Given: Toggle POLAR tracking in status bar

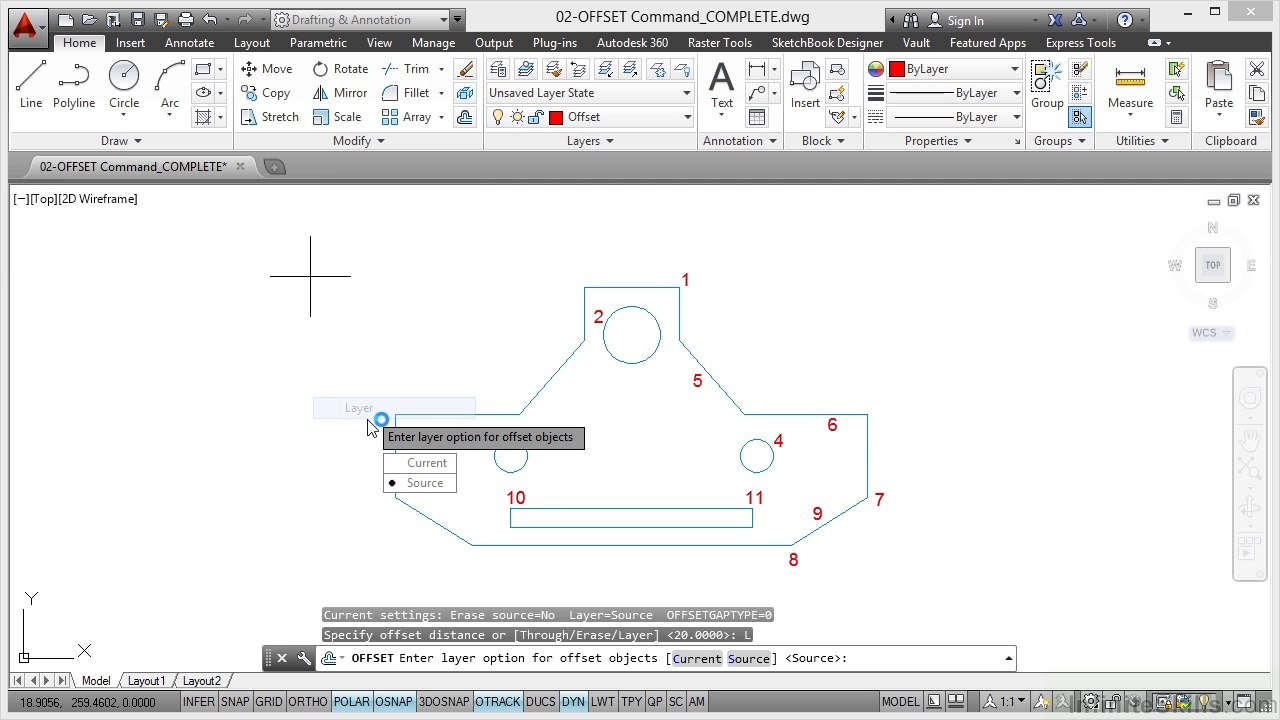Looking at the screenshot, I should click(351, 702).
